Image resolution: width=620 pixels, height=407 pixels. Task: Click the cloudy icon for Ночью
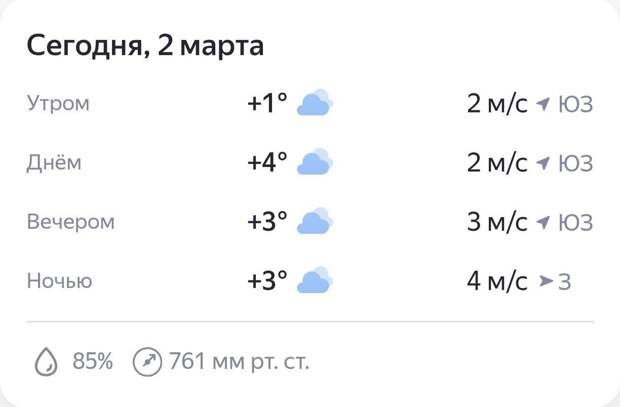click(315, 281)
